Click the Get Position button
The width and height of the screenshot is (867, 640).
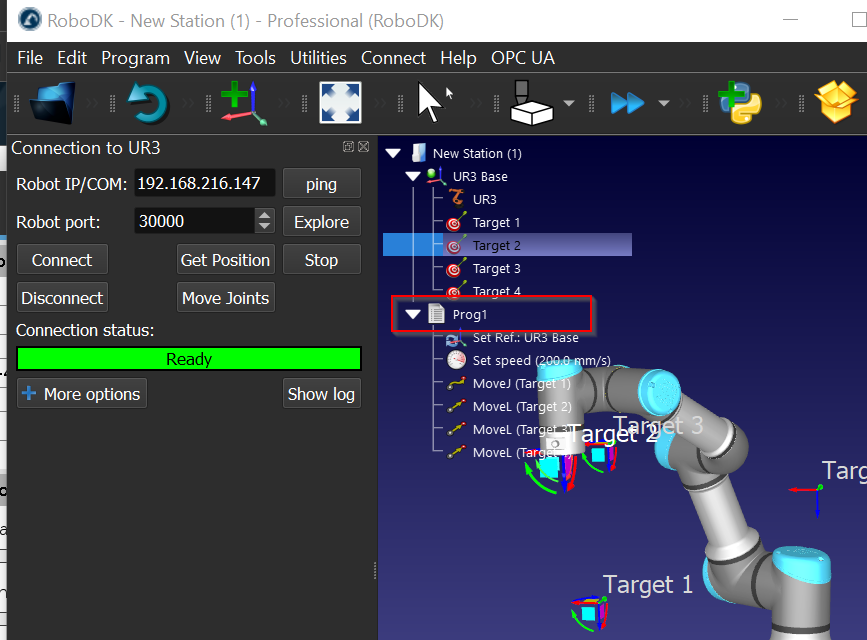coord(226,260)
